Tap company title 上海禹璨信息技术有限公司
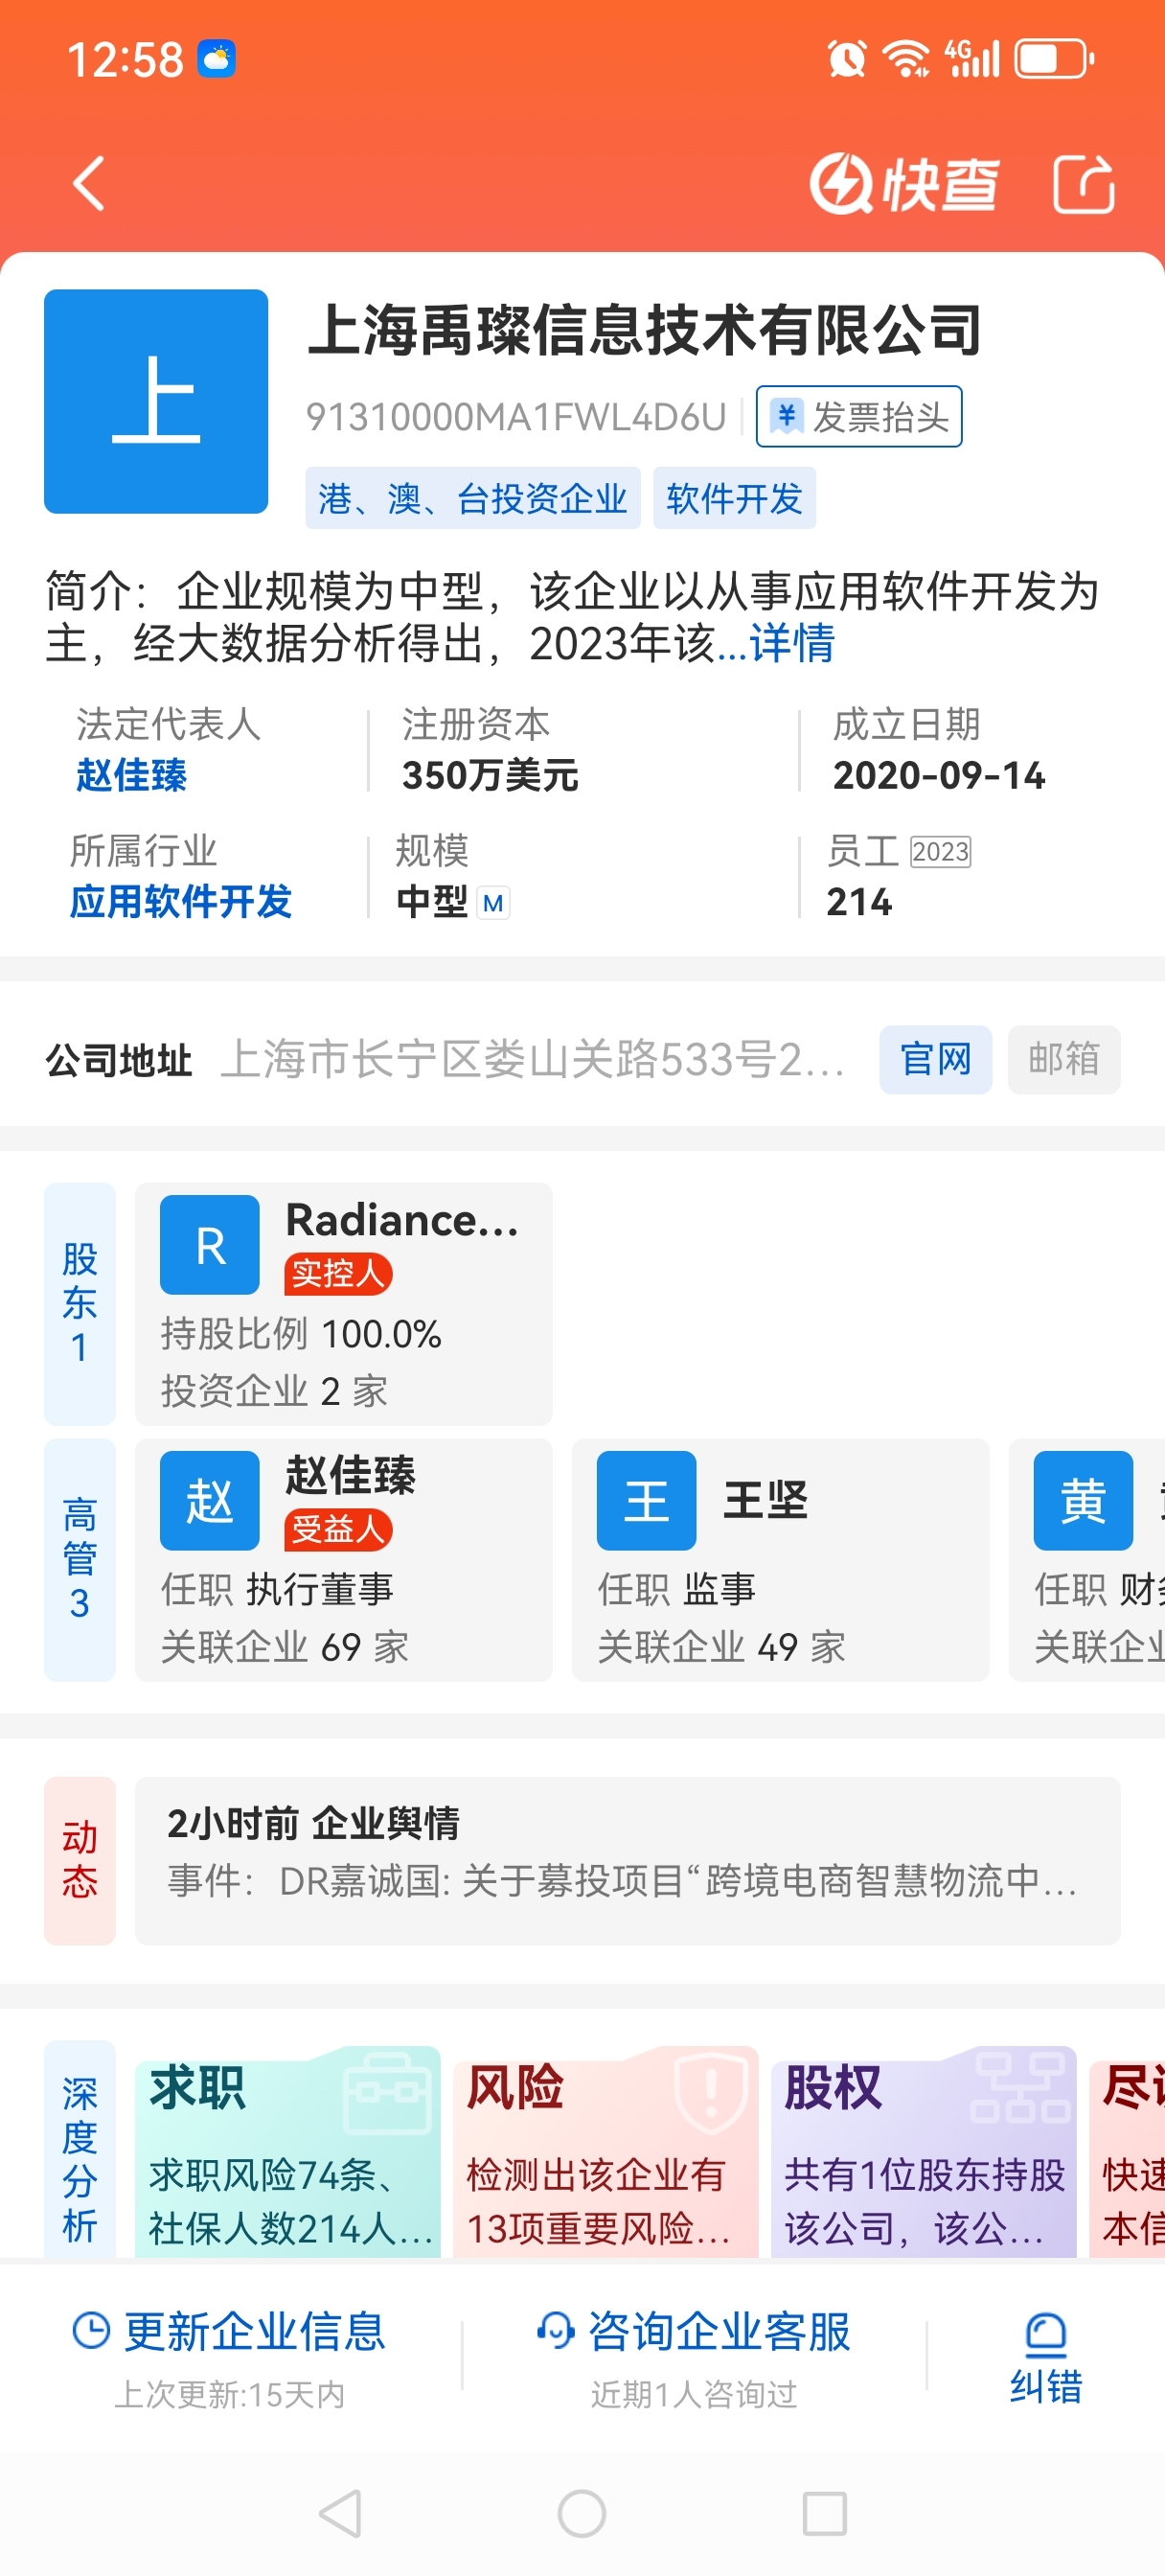This screenshot has width=1165, height=2576. (644, 331)
